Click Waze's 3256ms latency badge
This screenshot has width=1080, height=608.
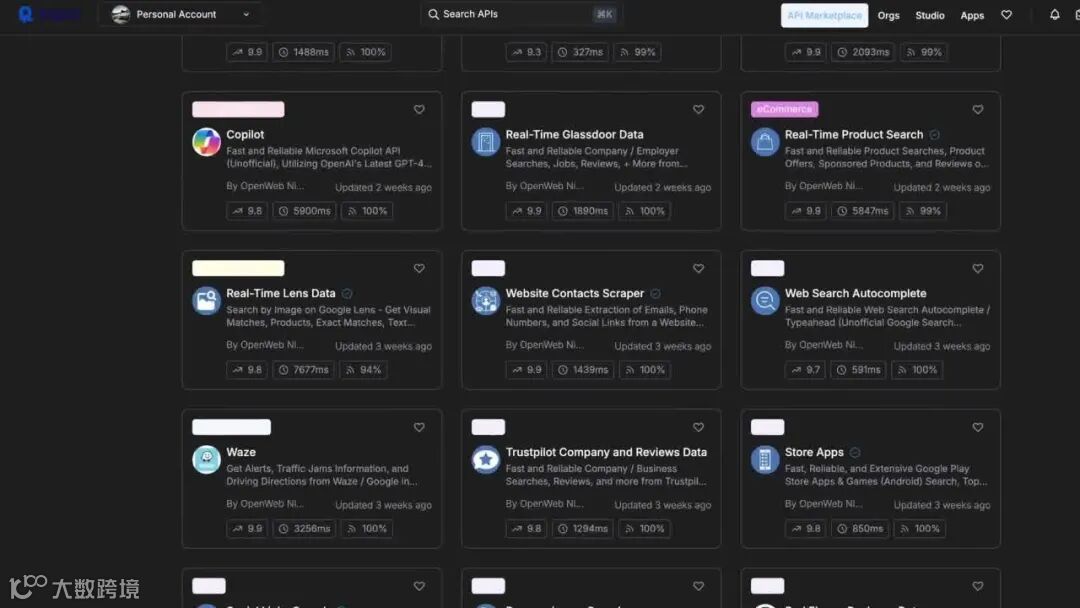point(304,529)
